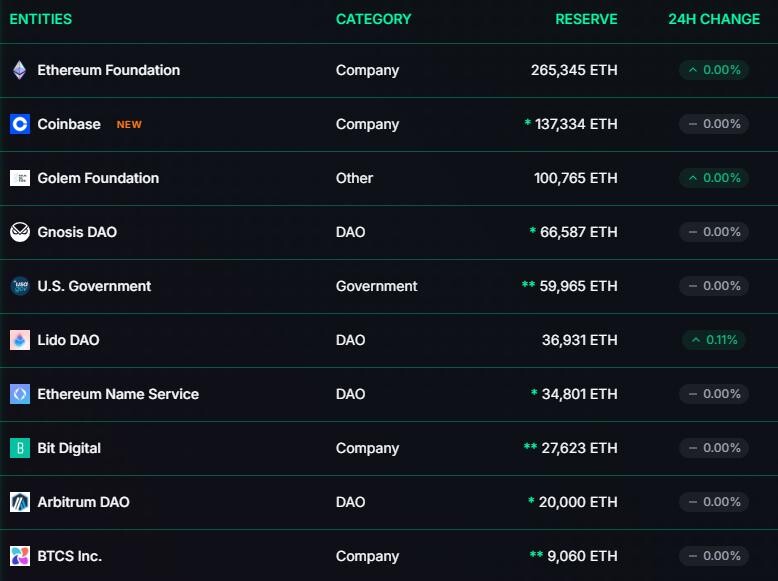Screen dimensions: 778x581
Task: Click BTCS Inc.'s 0.00% change badge
Action: pyautogui.click(x=714, y=557)
